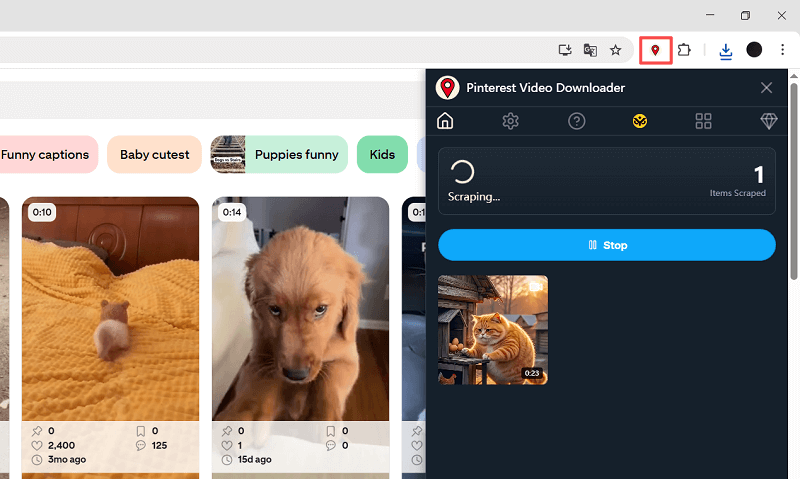
Task: Select the scraped orange cat video thumbnail
Action: tap(493, 330)
